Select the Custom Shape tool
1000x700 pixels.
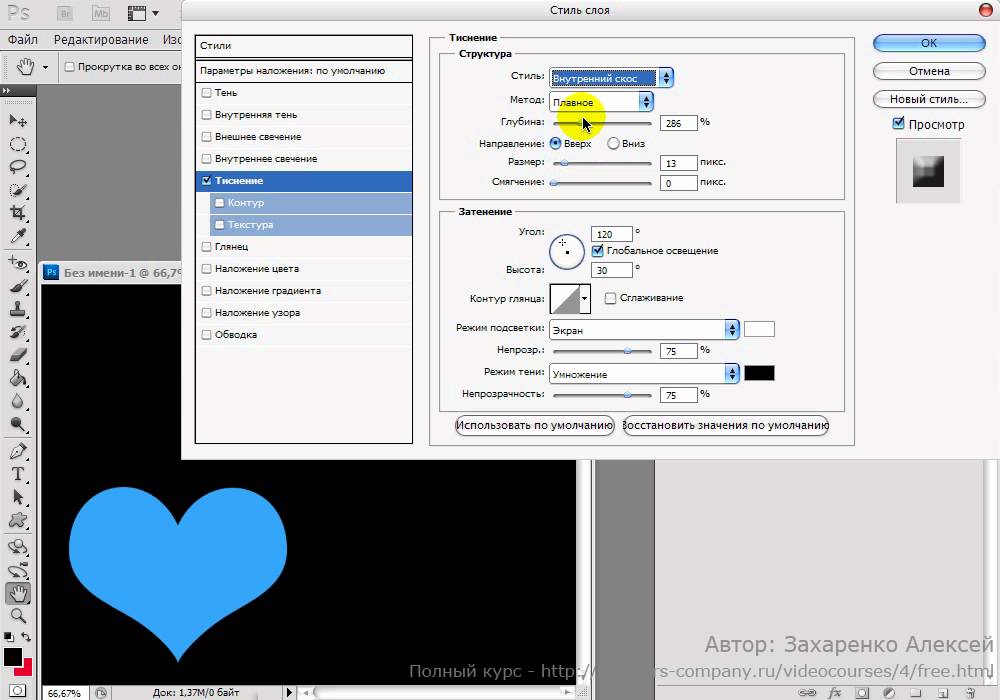[18, 520]
